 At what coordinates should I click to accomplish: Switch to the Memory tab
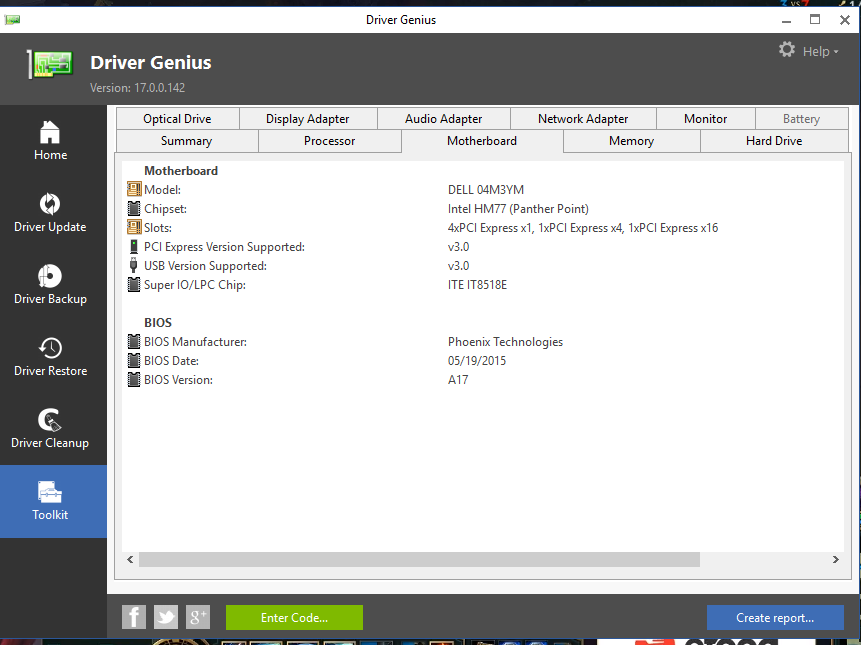pos(631,141)
